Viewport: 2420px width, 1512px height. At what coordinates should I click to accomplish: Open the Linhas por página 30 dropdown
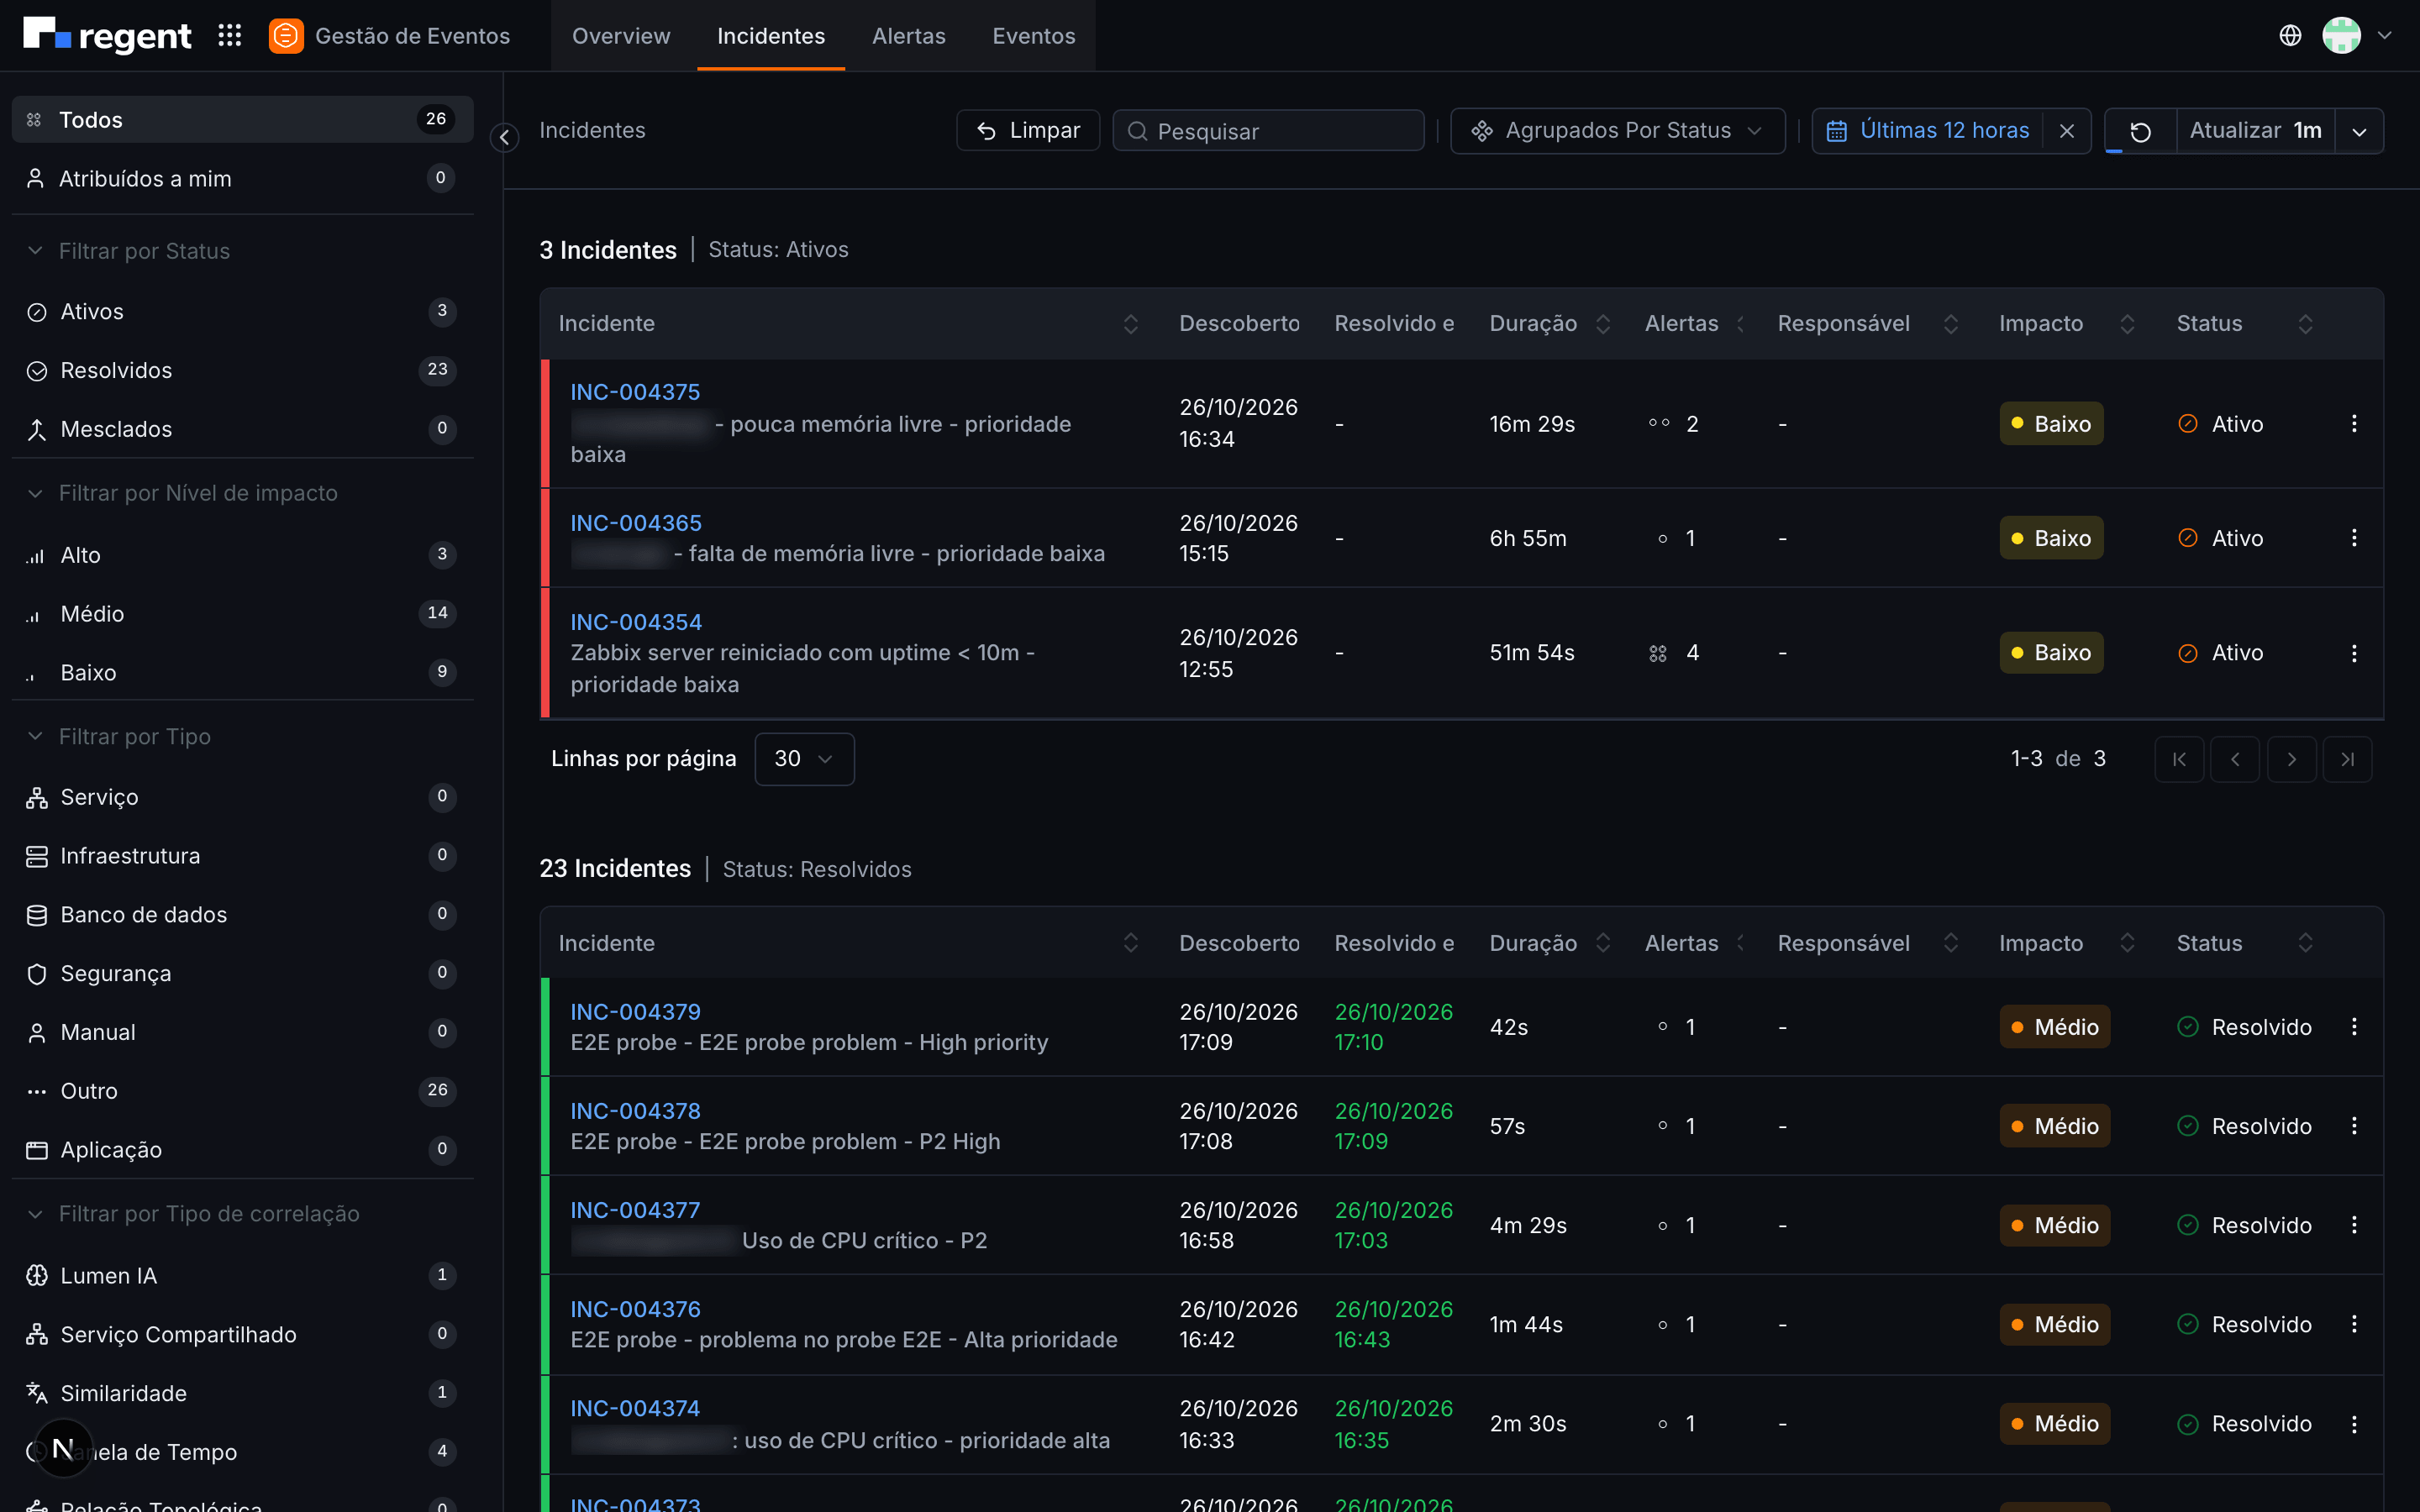(804, 759)
